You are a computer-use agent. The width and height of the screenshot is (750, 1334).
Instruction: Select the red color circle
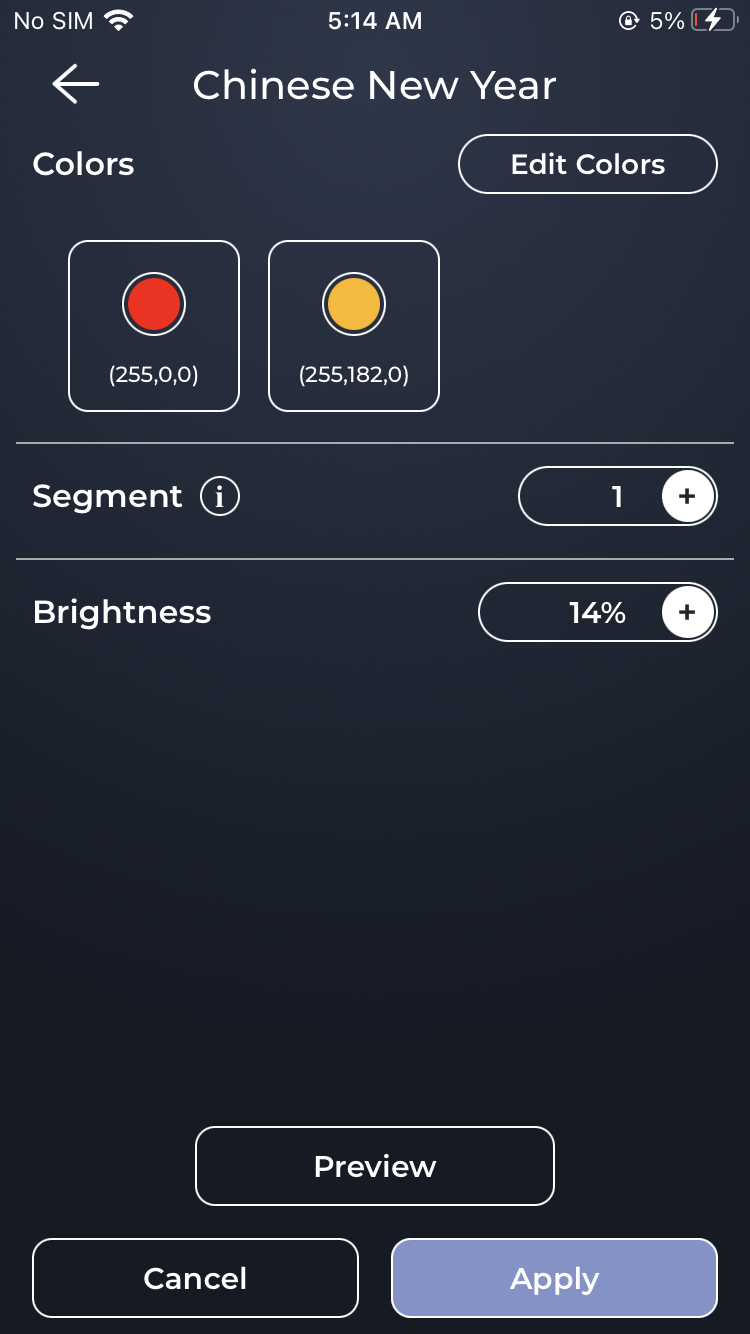pyautogui.click(x=154, y=305)
